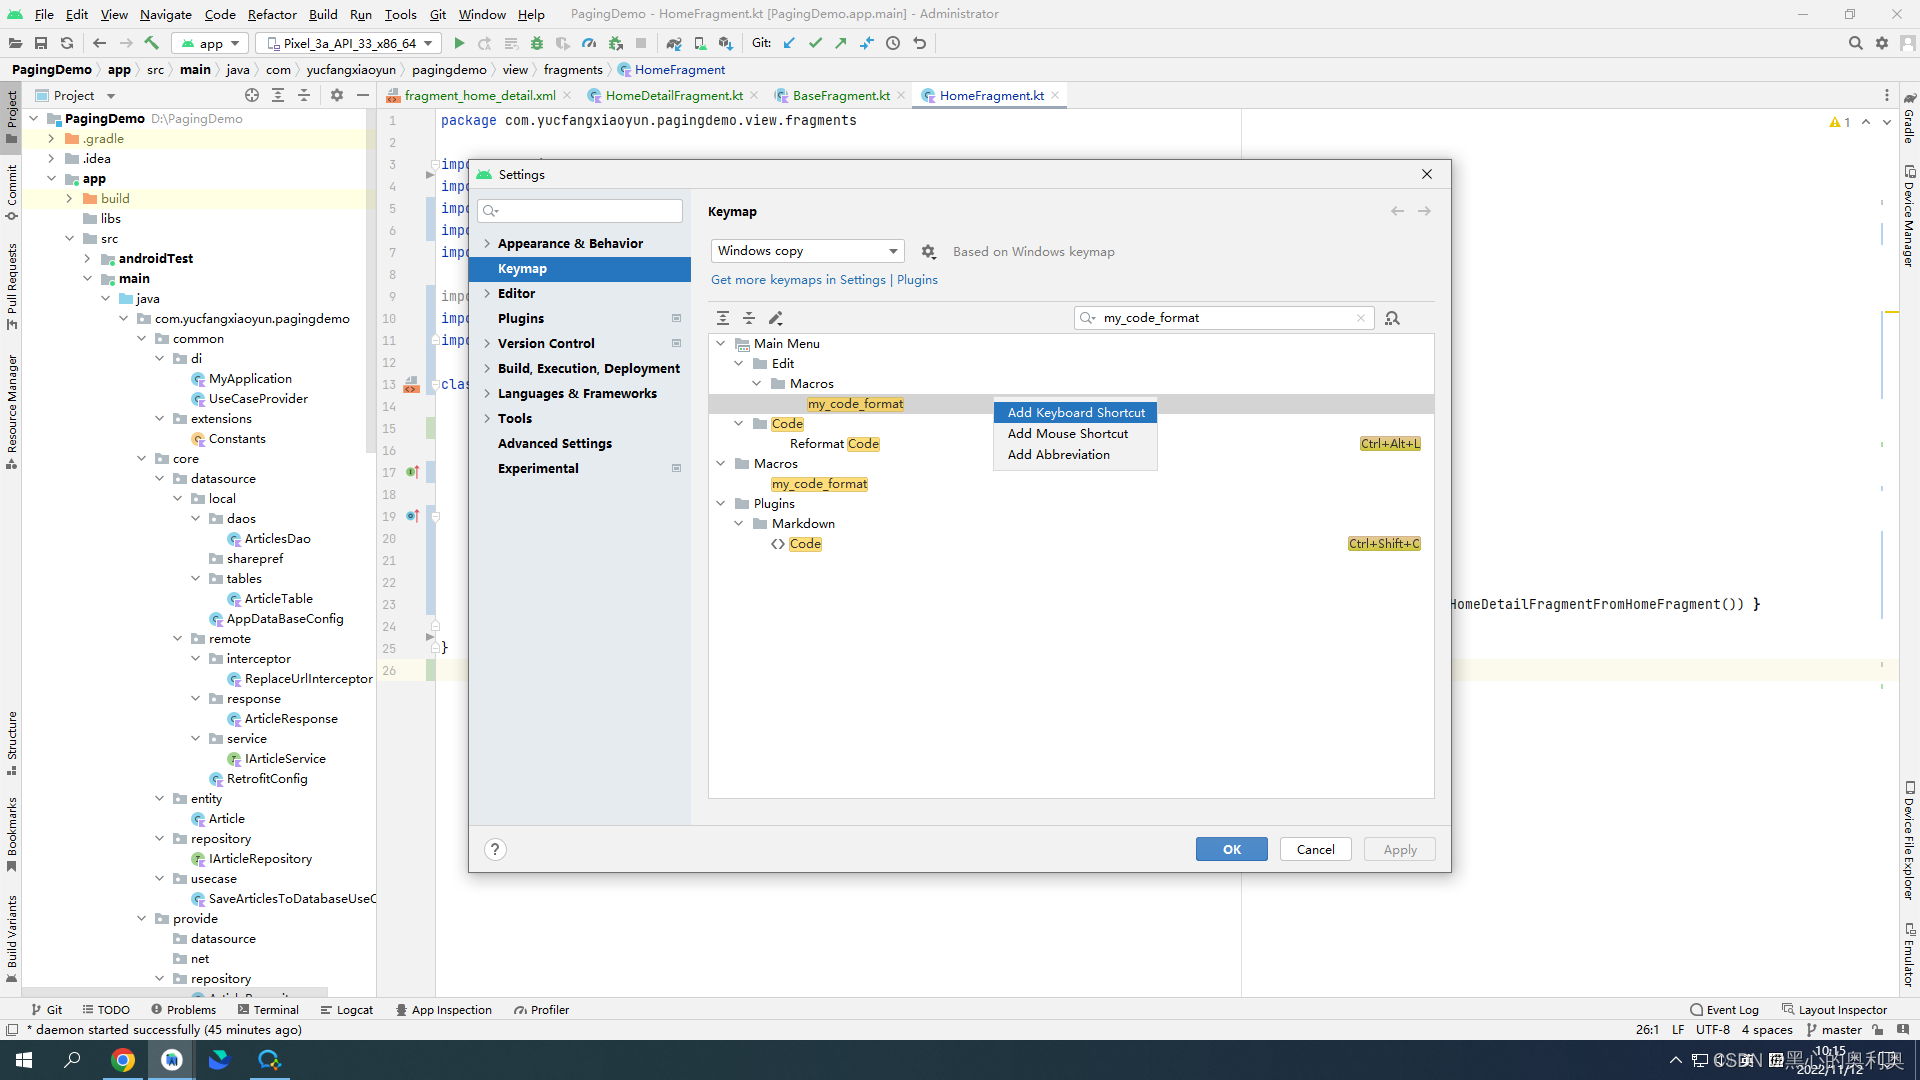The height and width of the screenshot is (1080, 1920).
Task: Click the Settings help question-mark icon
Action: click(495, 849)
